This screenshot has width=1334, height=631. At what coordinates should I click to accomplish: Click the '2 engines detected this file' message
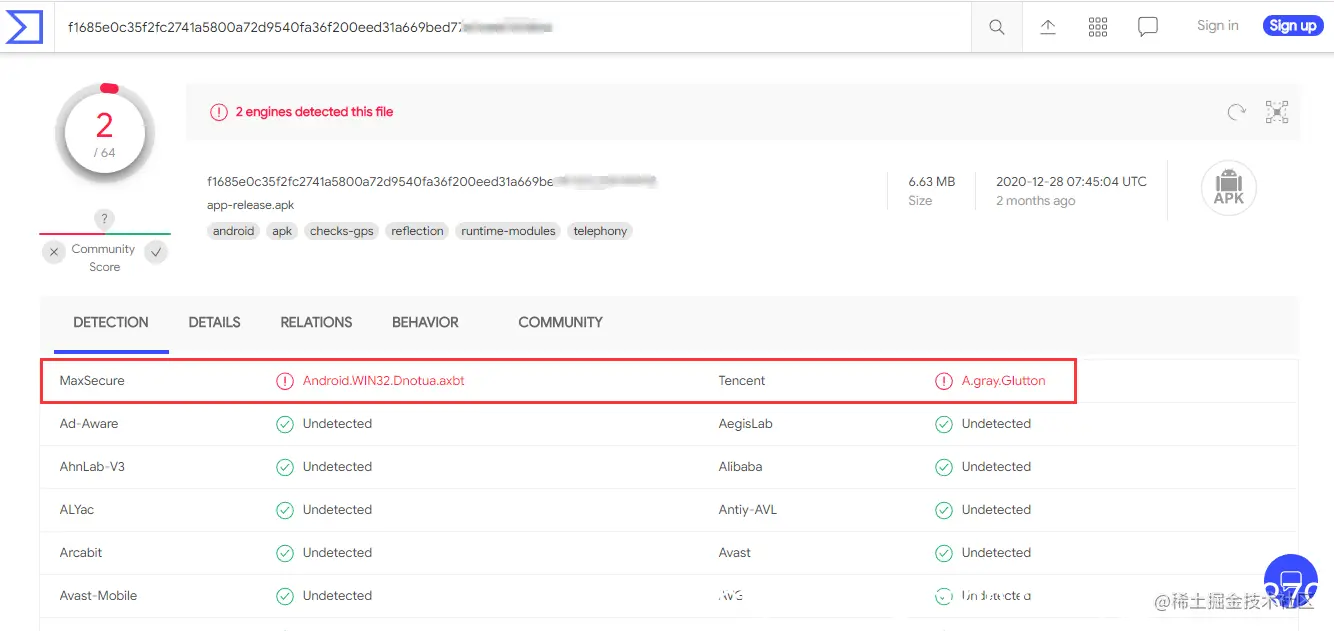click(314, 112)
